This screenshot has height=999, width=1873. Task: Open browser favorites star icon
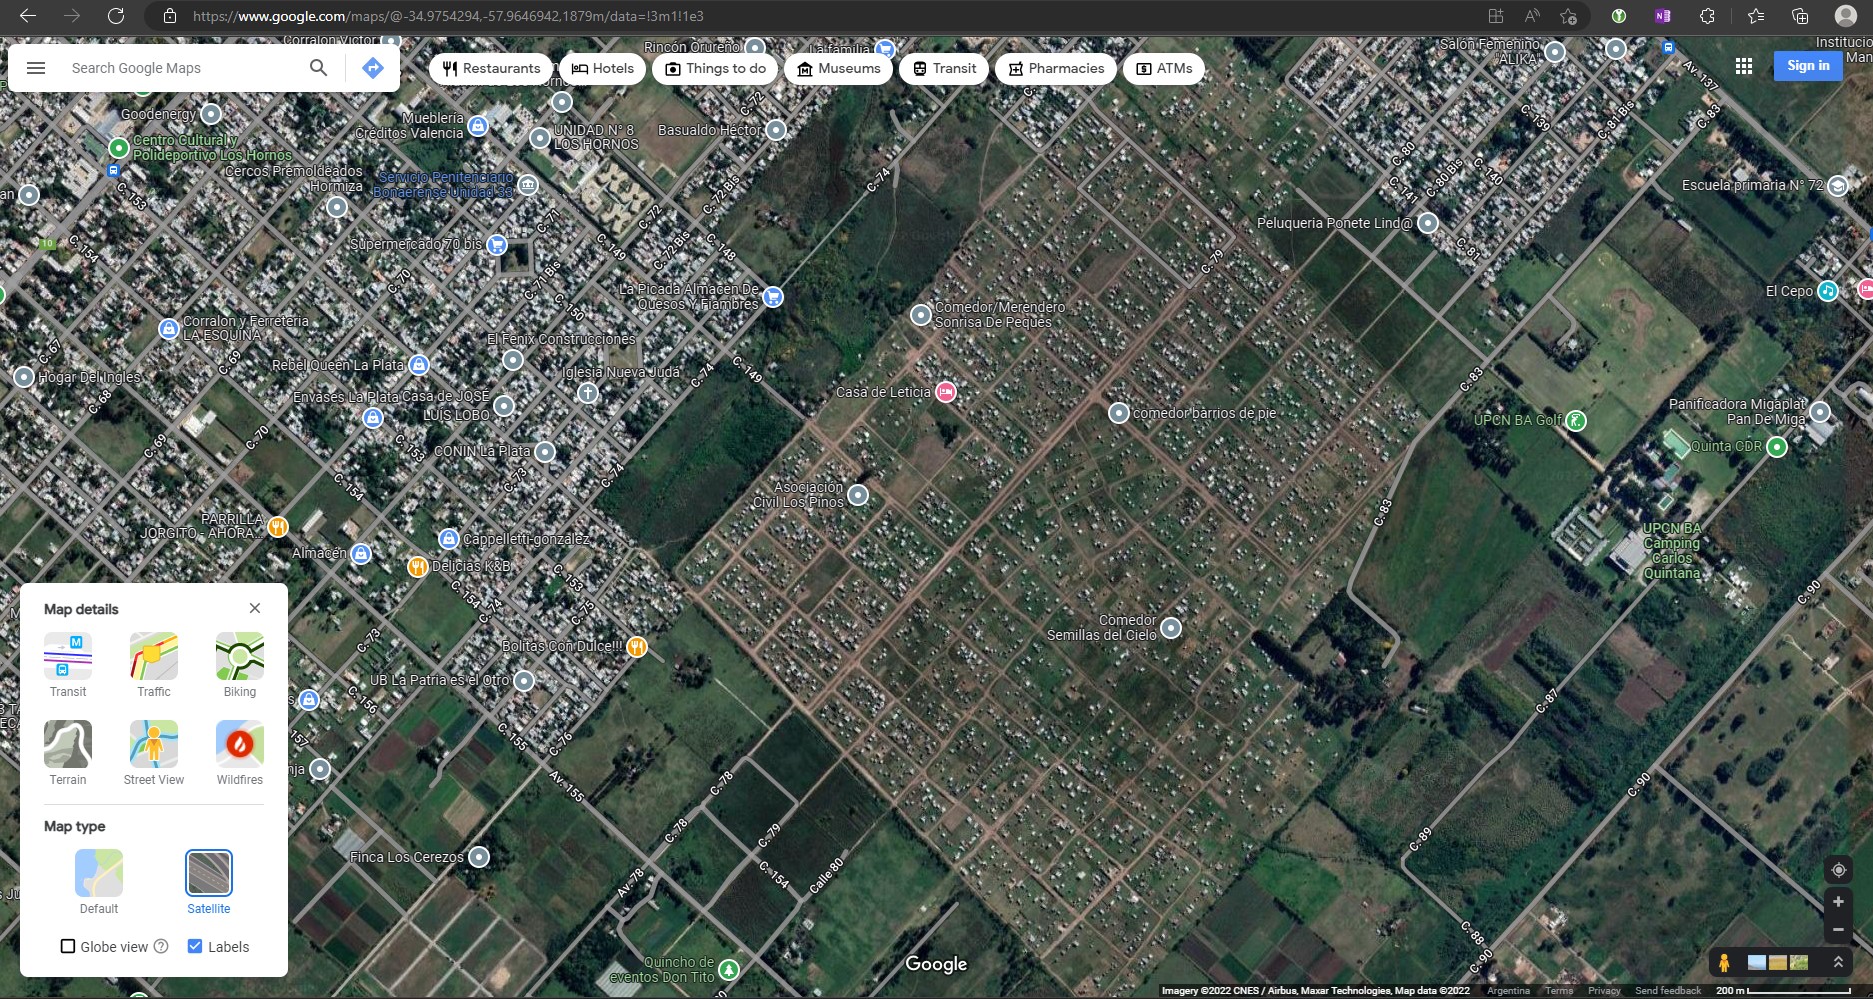[x=1756, y=16]
